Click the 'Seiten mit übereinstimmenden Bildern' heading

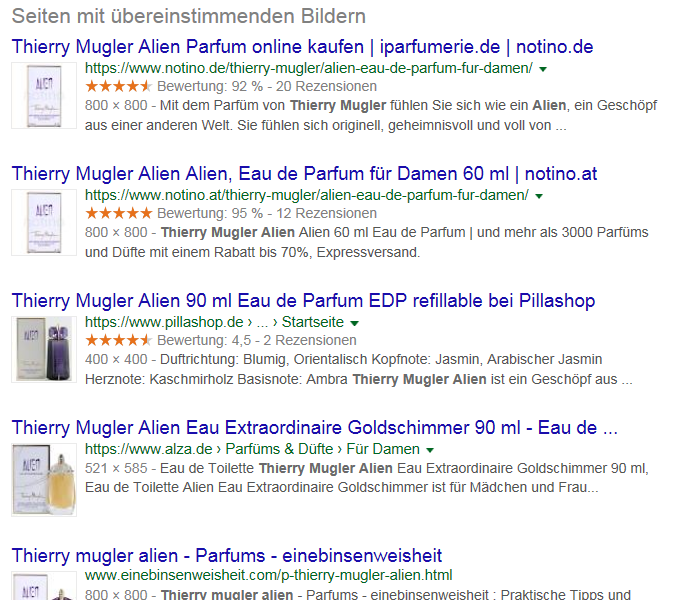189,16
